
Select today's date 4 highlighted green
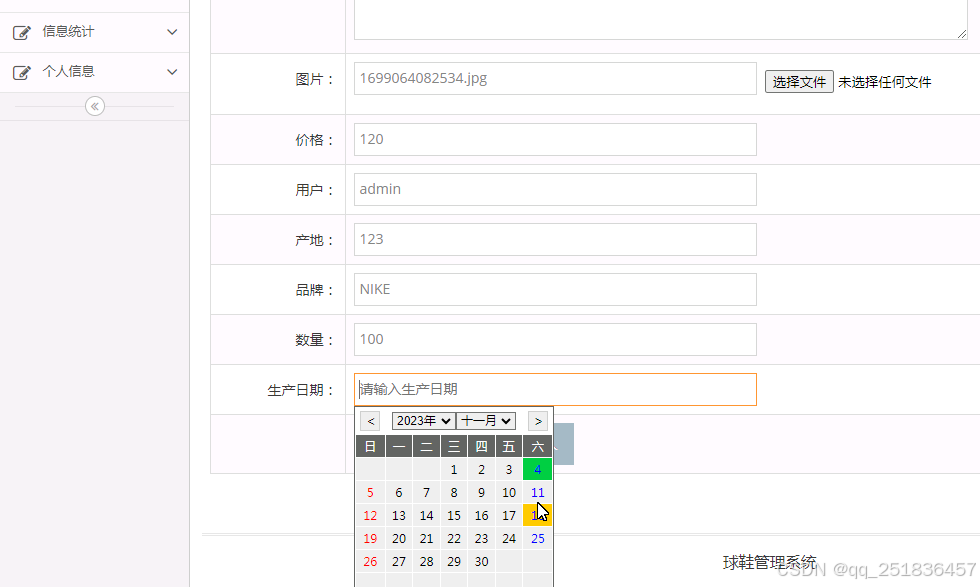tap(538, 469)
